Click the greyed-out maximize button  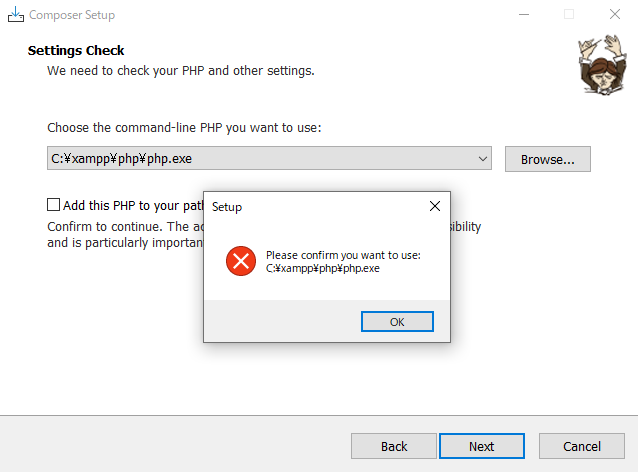click(569, 15)
